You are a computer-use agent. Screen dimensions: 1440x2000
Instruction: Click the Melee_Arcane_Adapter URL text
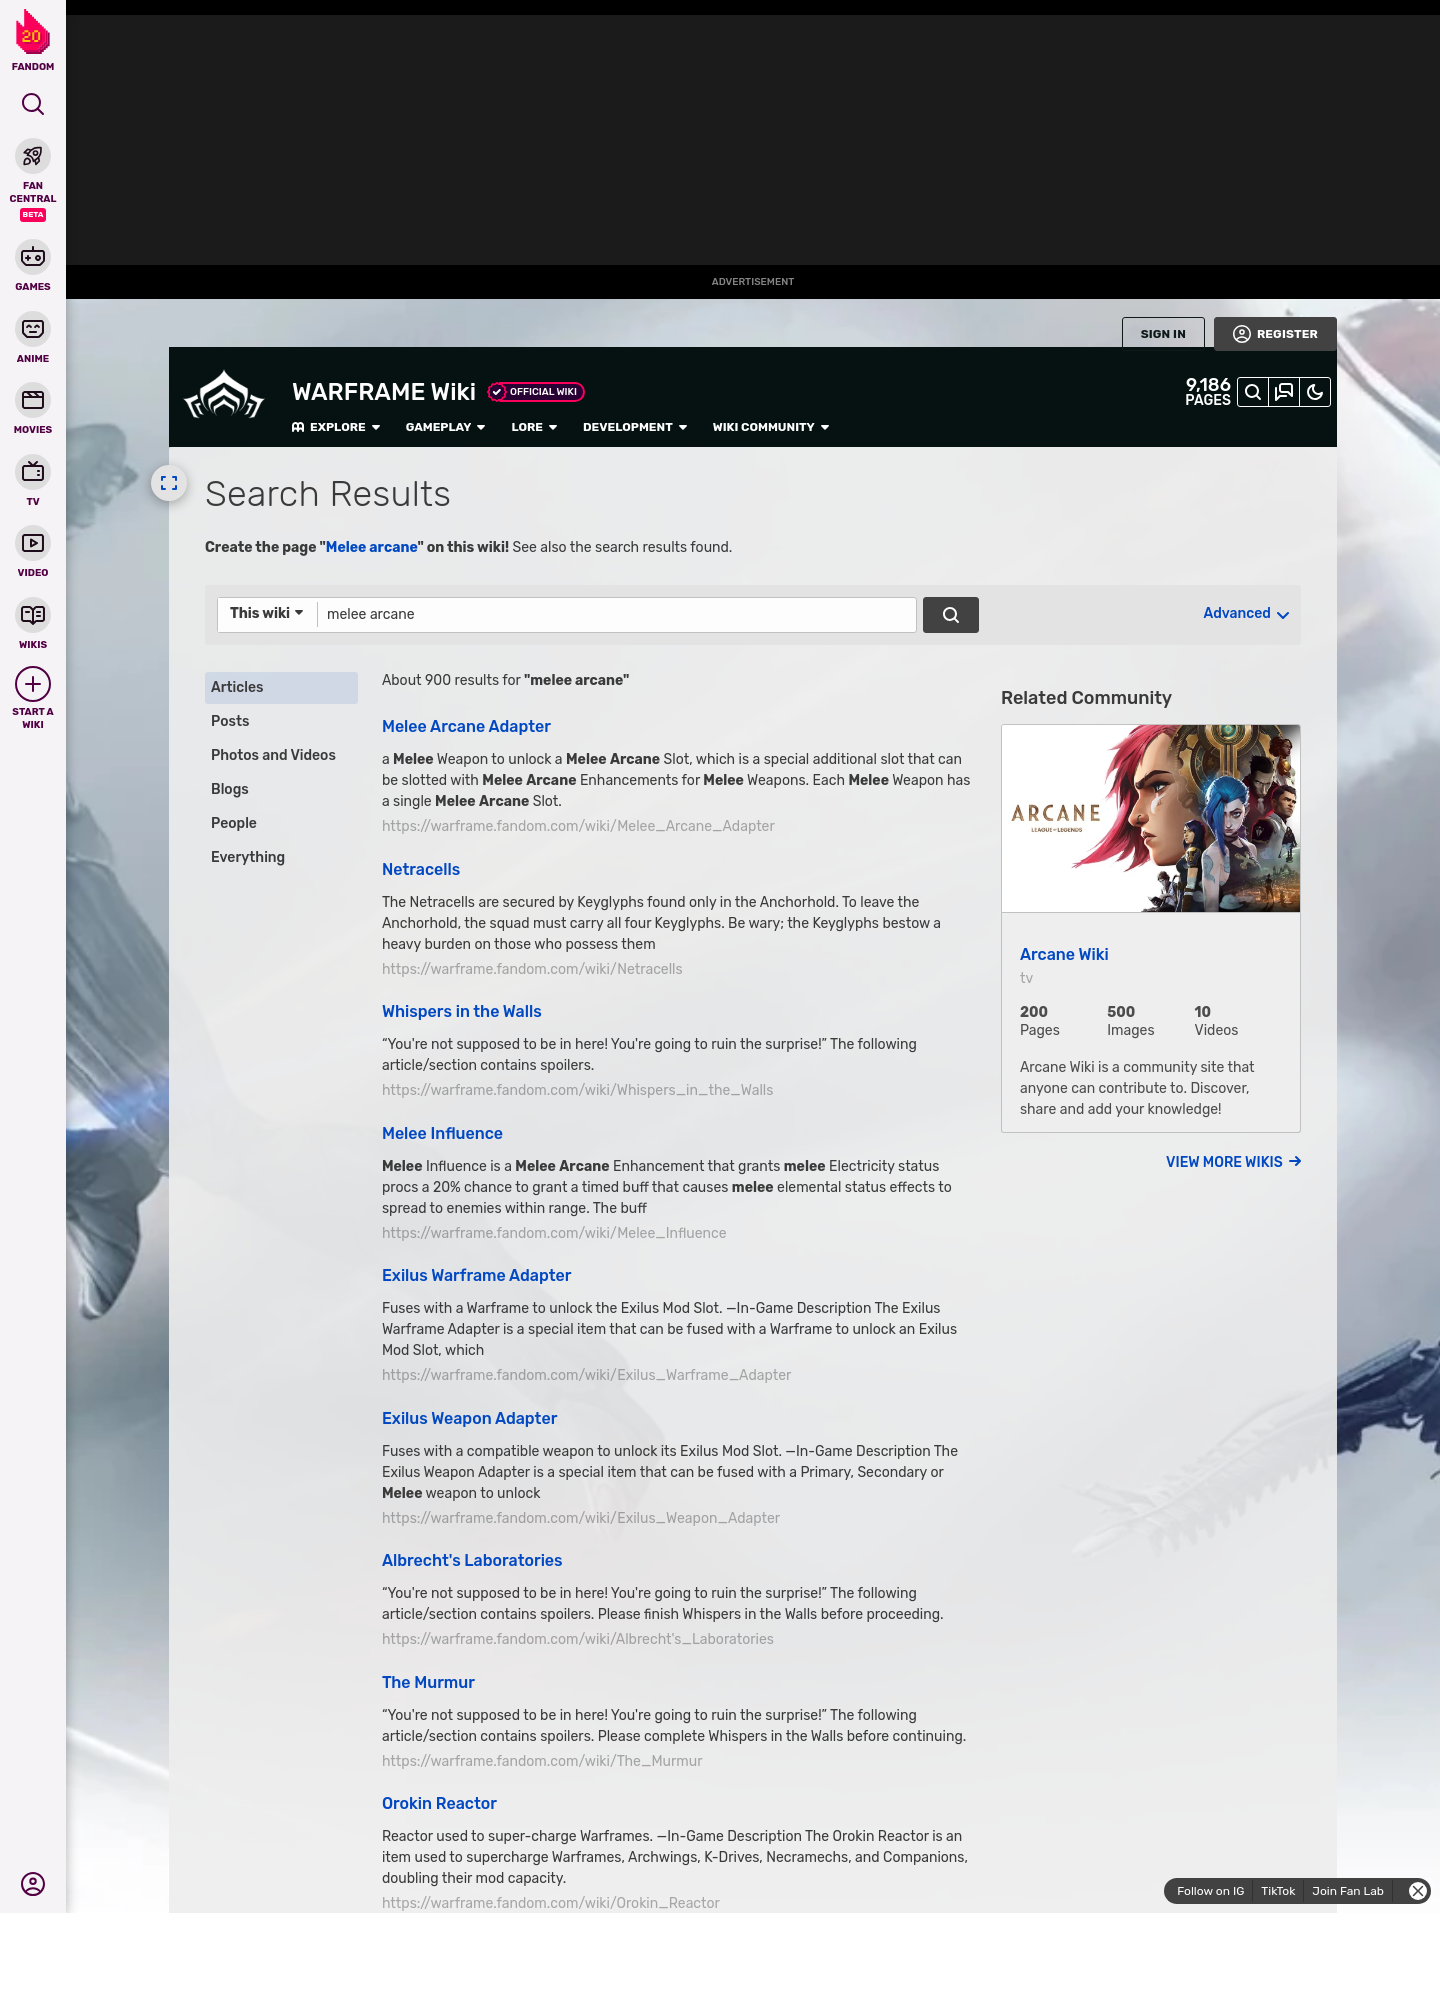click(x=578, y=826)
